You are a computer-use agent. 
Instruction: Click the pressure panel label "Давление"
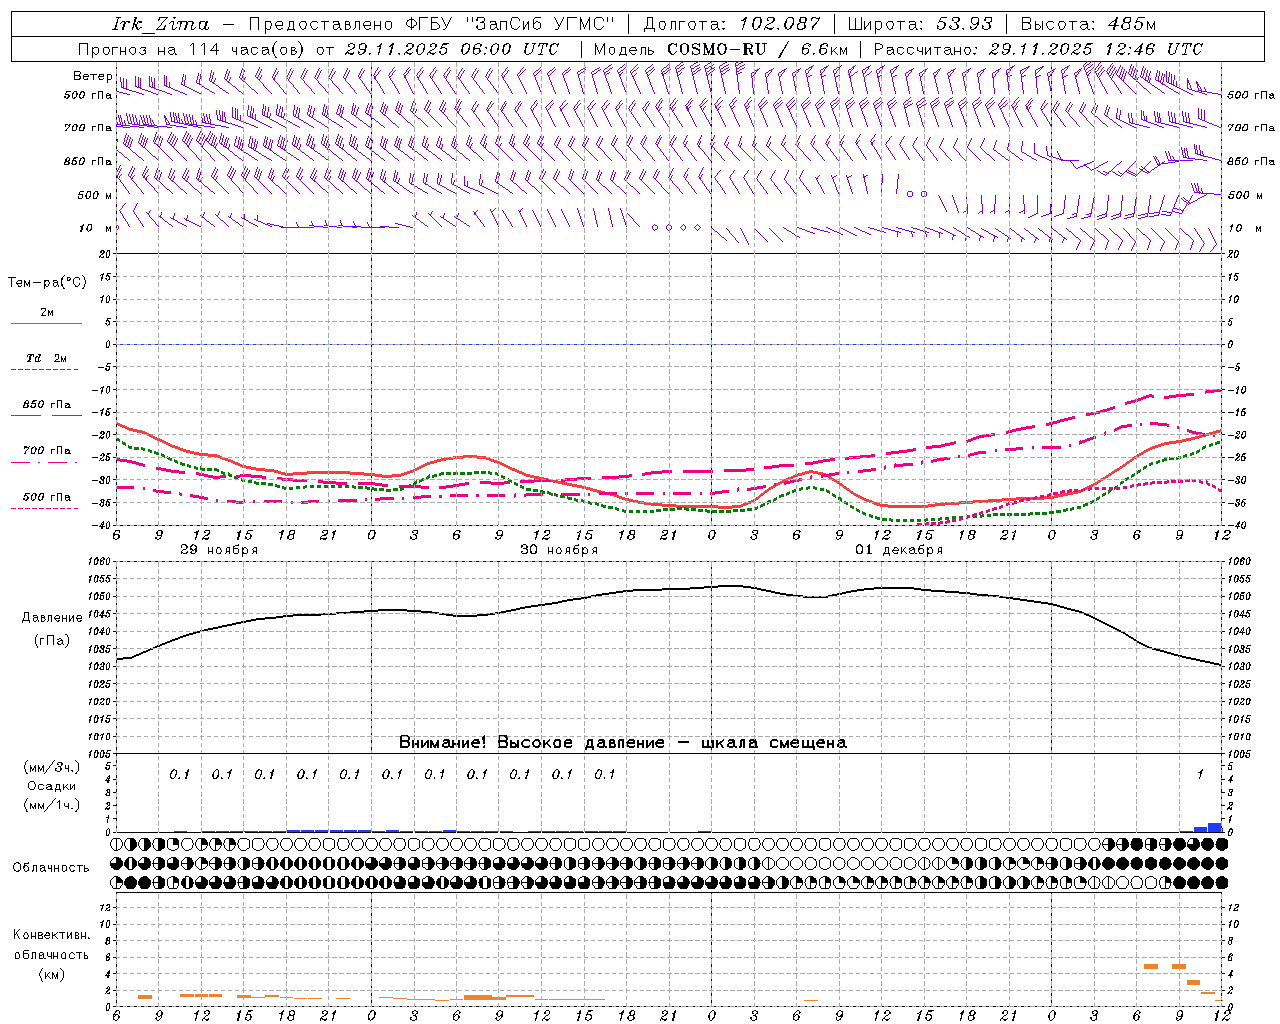(x=52, y=618)
